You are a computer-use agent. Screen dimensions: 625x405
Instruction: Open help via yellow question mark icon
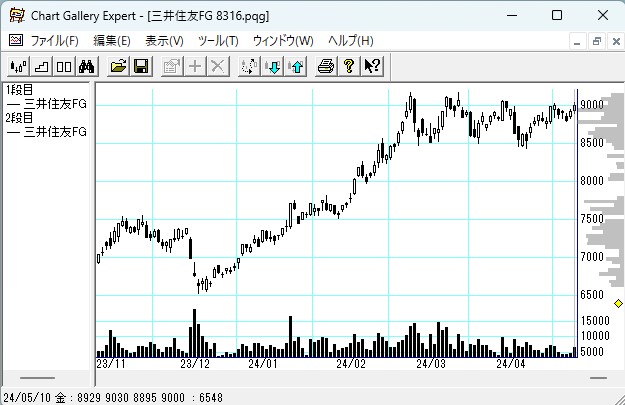(x=349, y=66)
